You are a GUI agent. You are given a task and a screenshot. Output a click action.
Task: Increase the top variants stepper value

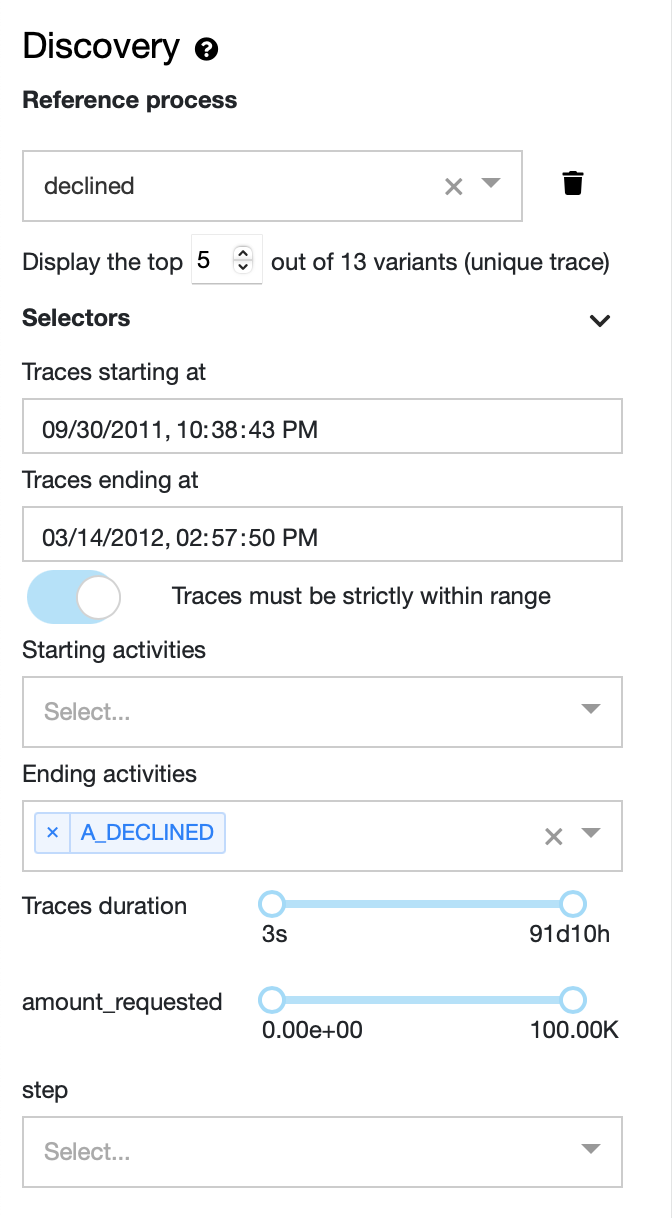(x=243, y=255)
